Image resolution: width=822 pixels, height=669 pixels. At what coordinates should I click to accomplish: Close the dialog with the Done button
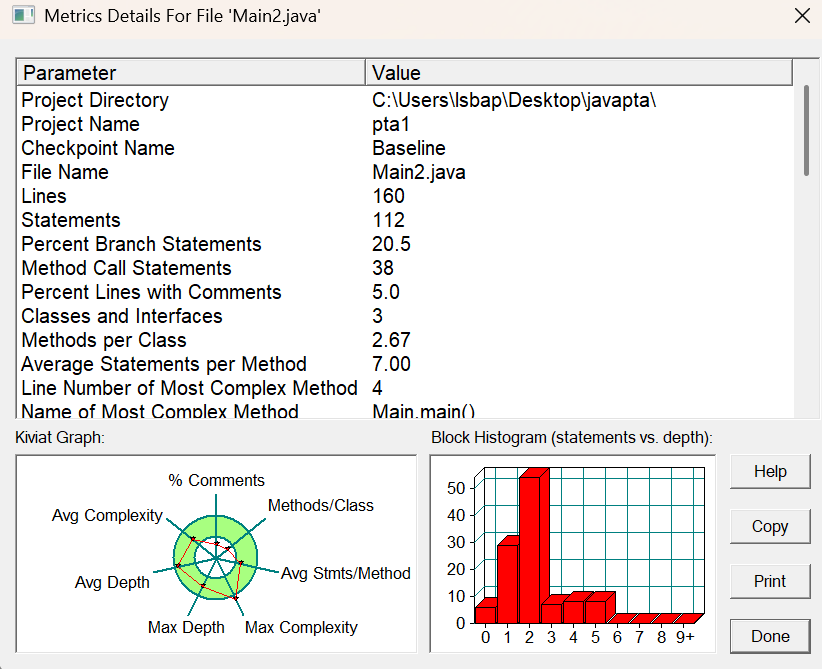(x=770, y=636)
